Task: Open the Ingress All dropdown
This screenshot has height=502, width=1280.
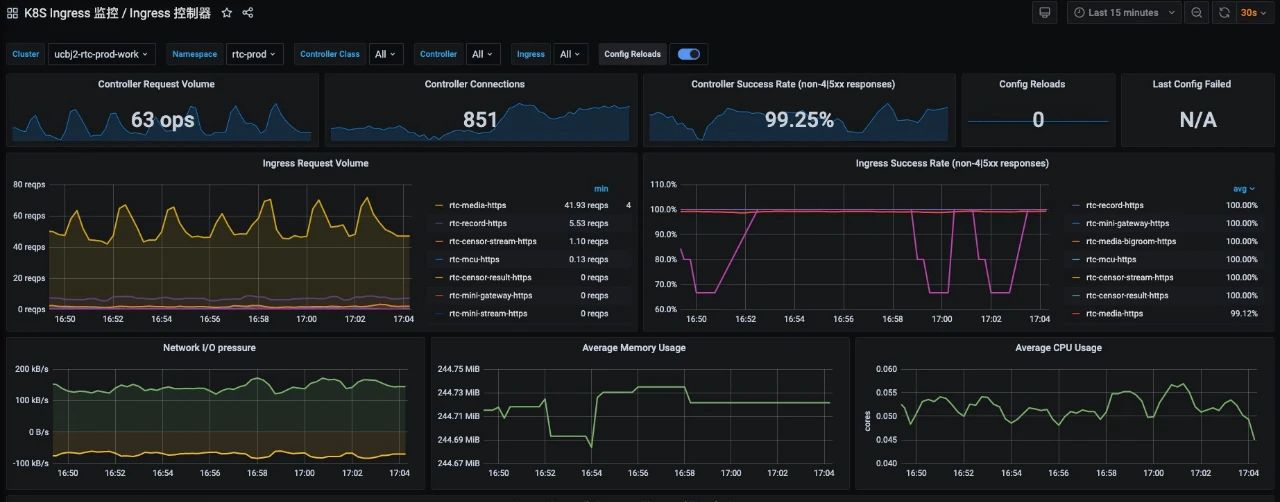Action: tap(571, 54)
